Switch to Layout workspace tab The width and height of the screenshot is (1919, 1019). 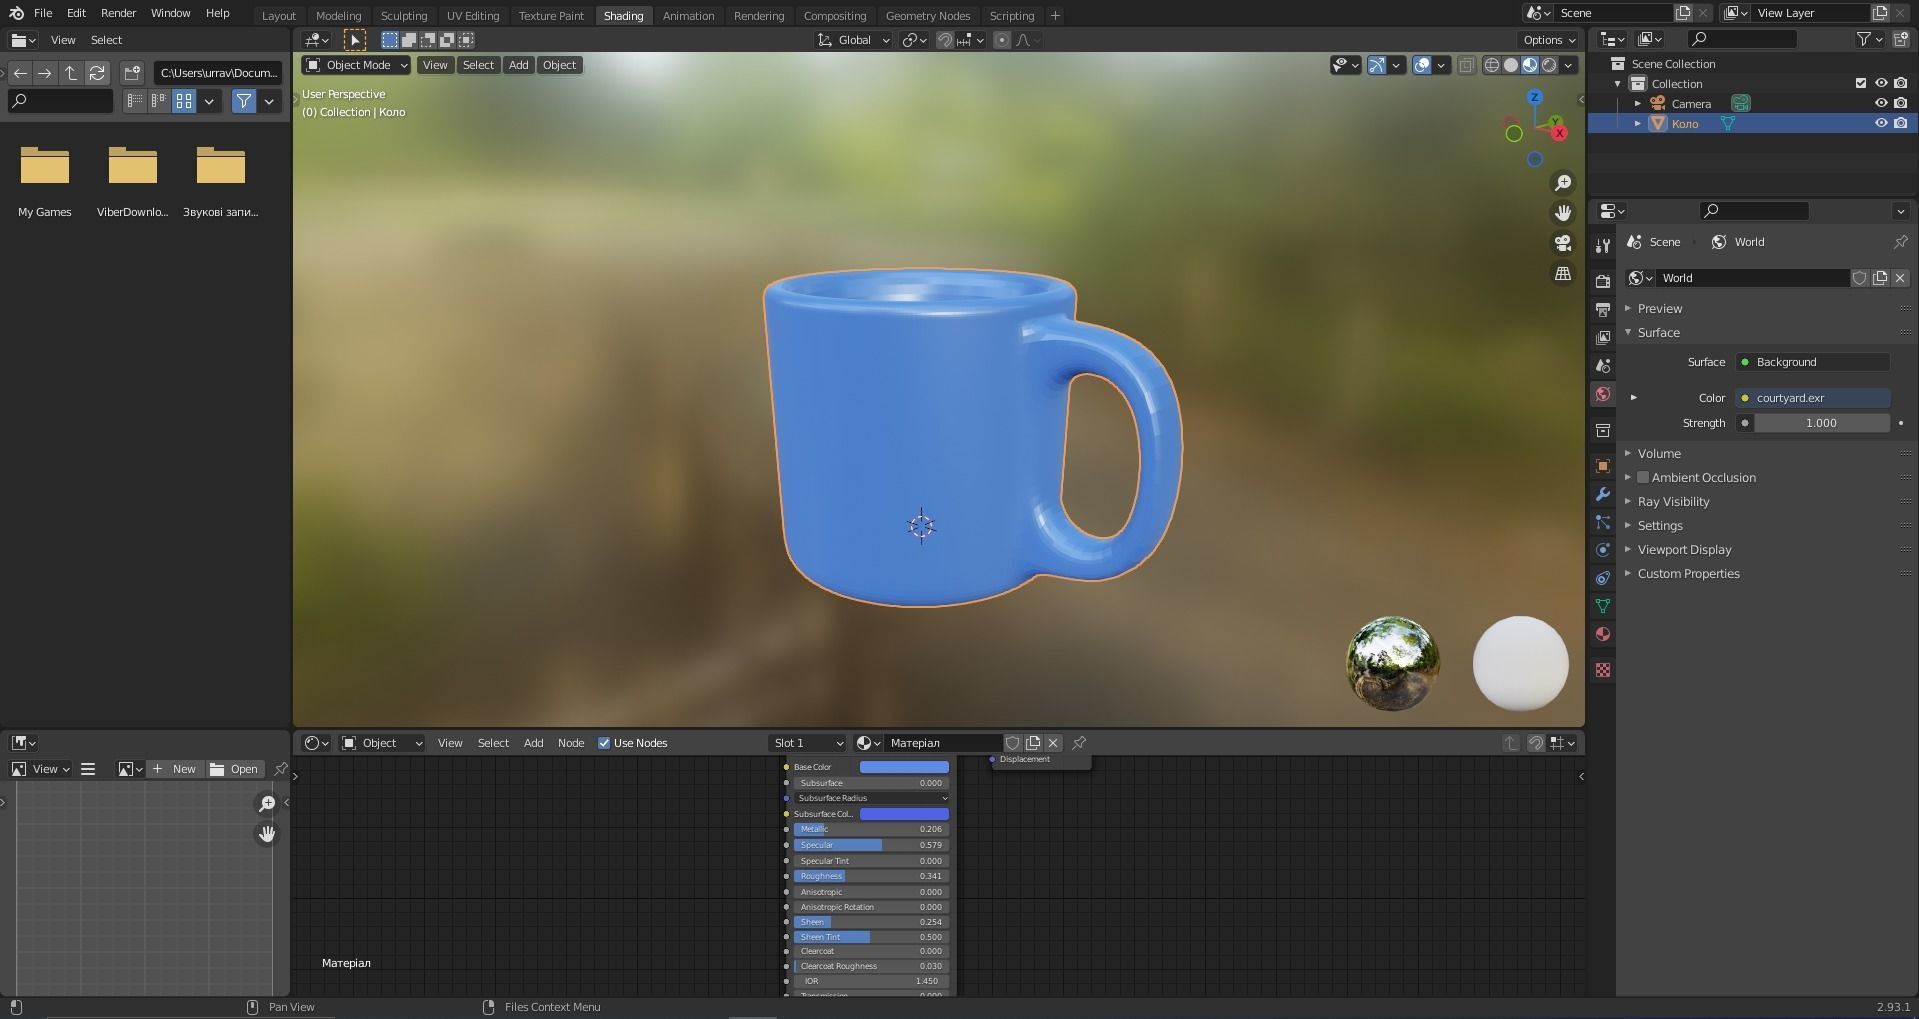tap(279, 16)
